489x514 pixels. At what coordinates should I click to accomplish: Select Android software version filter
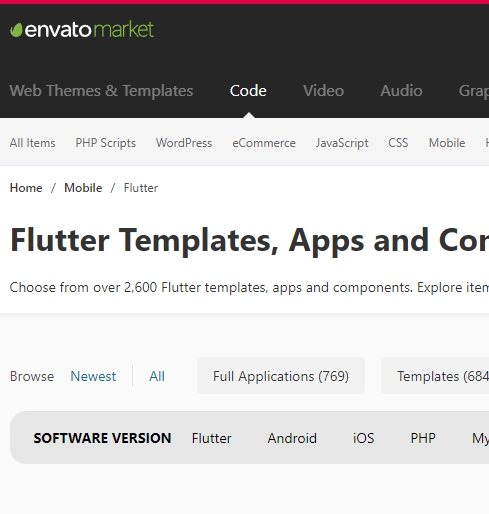pos(292,438)
